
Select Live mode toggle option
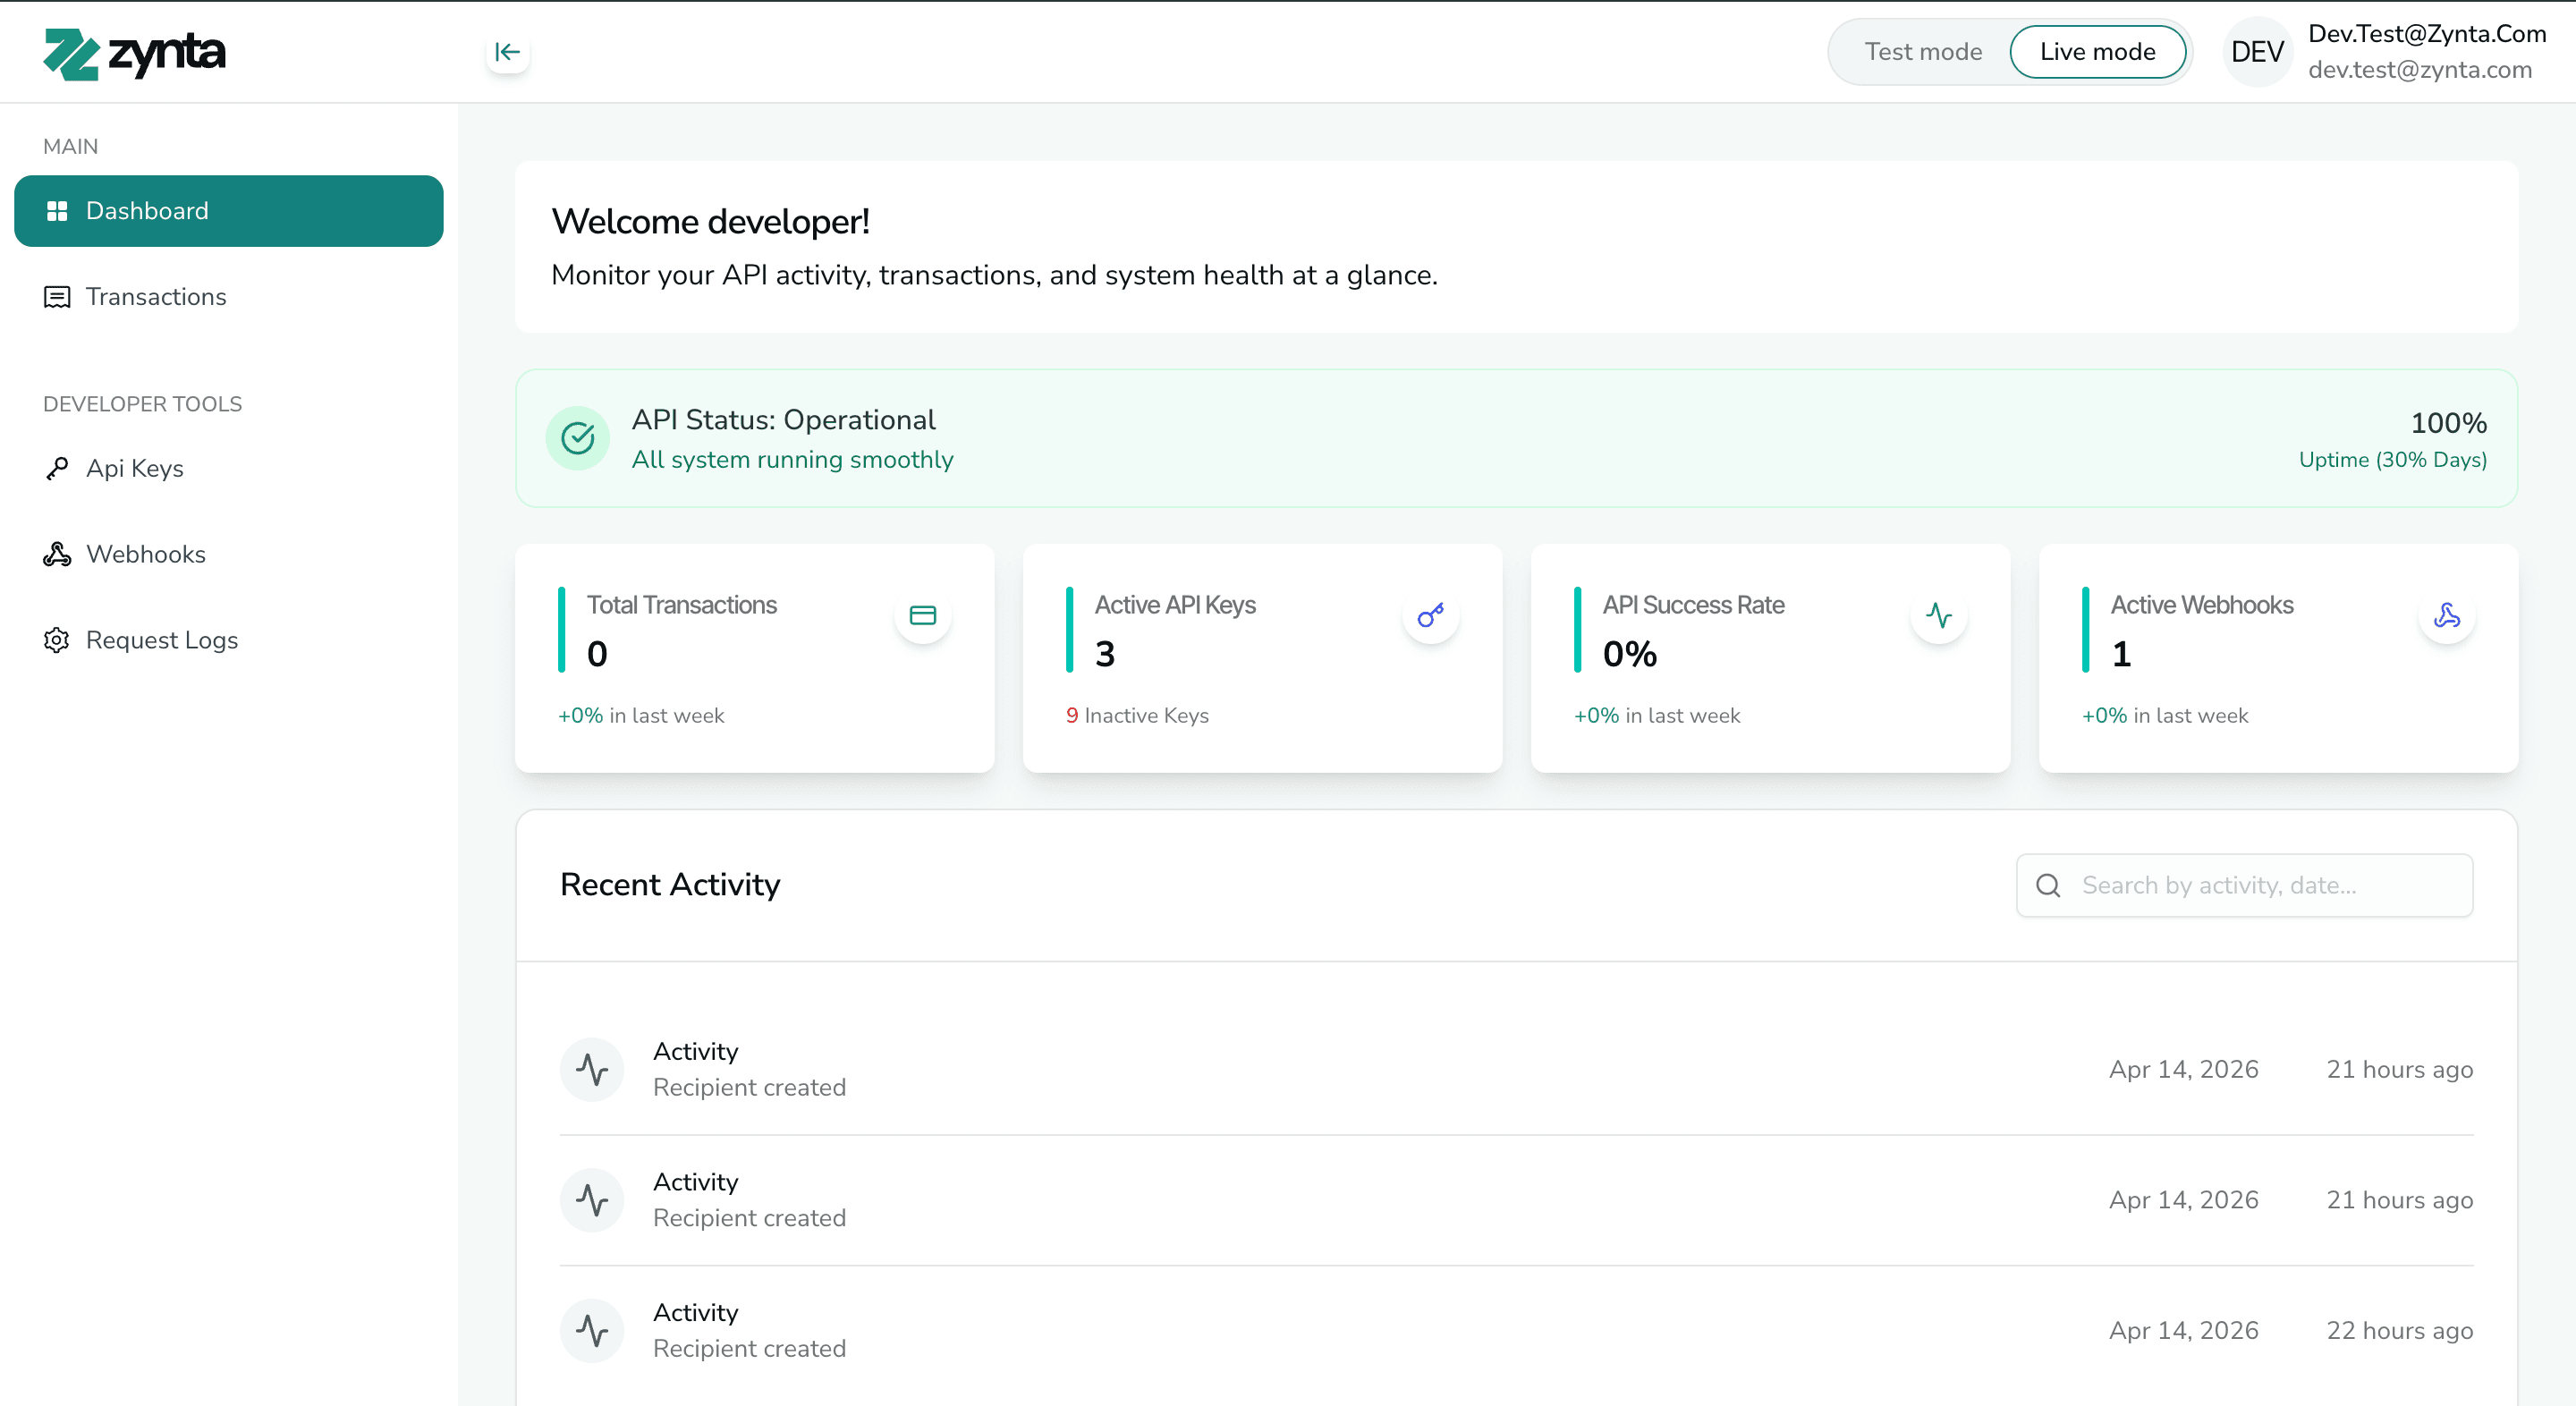tap(2097, 52)
